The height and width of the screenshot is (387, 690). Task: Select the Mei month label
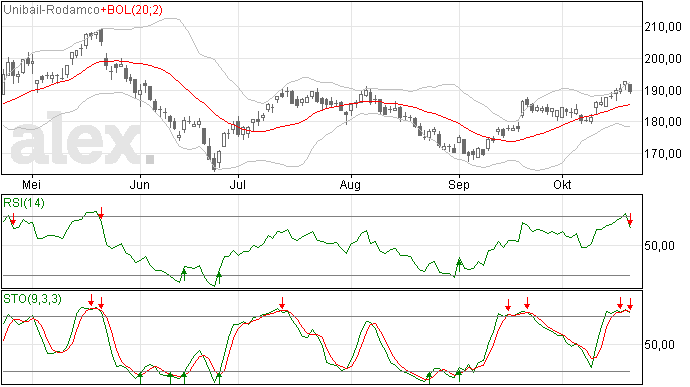pyautogui.click(x=31, y=184)
